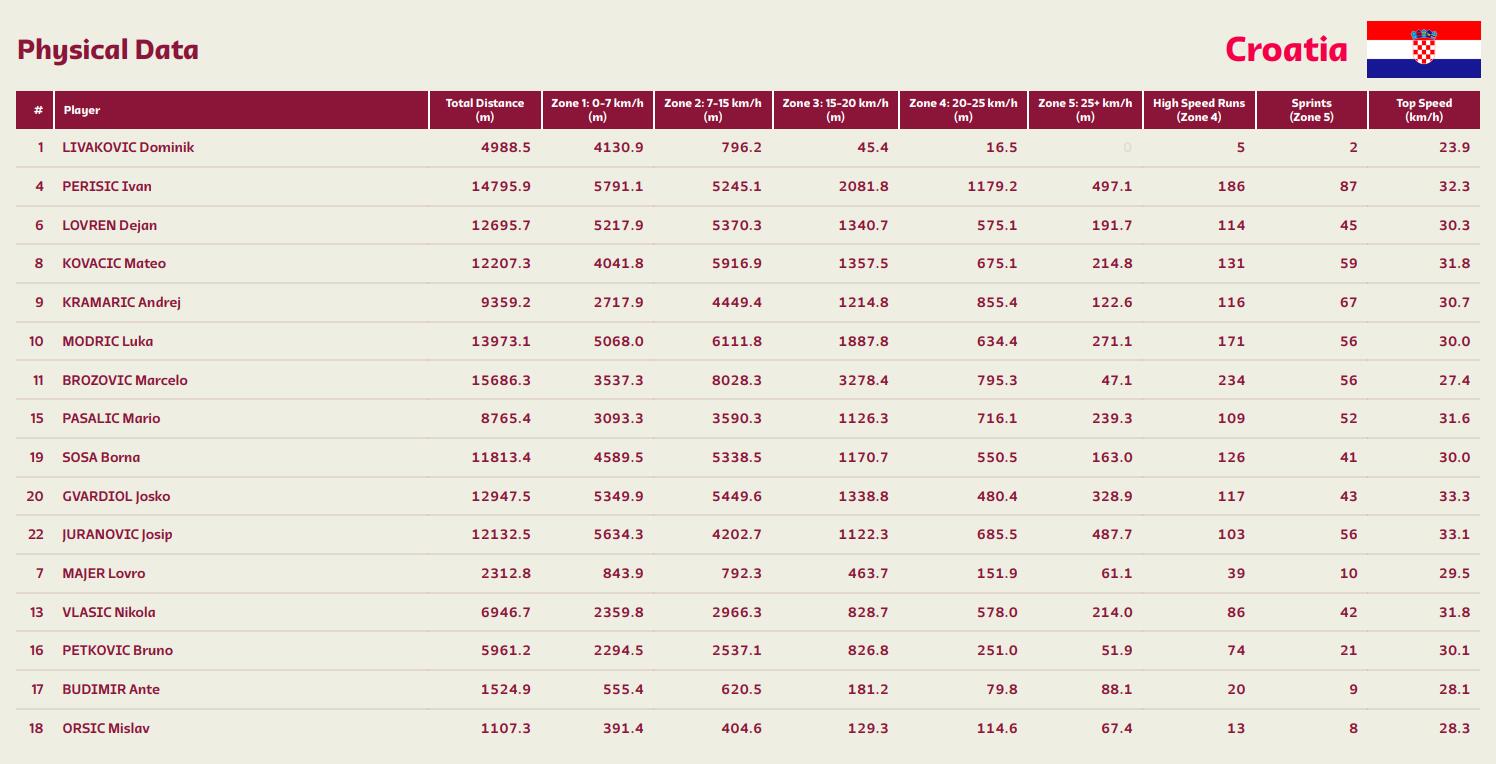The width and height of the screenshot is (1496, 764).
Task: Click the Zone 3: 15-20 km/h header
Action: 835,110
